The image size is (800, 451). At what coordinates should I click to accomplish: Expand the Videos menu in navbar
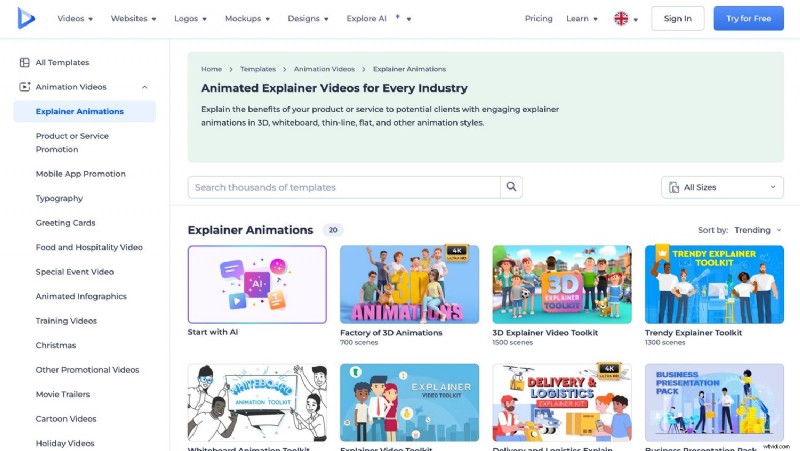pos(75,19)
